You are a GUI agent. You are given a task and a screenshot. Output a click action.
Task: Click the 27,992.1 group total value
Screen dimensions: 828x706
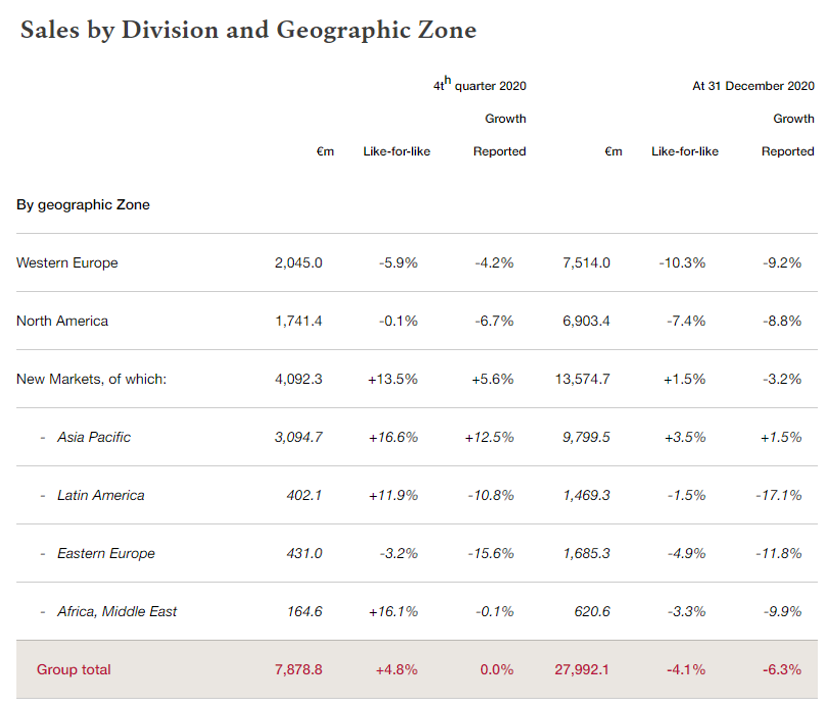point(580,669)
